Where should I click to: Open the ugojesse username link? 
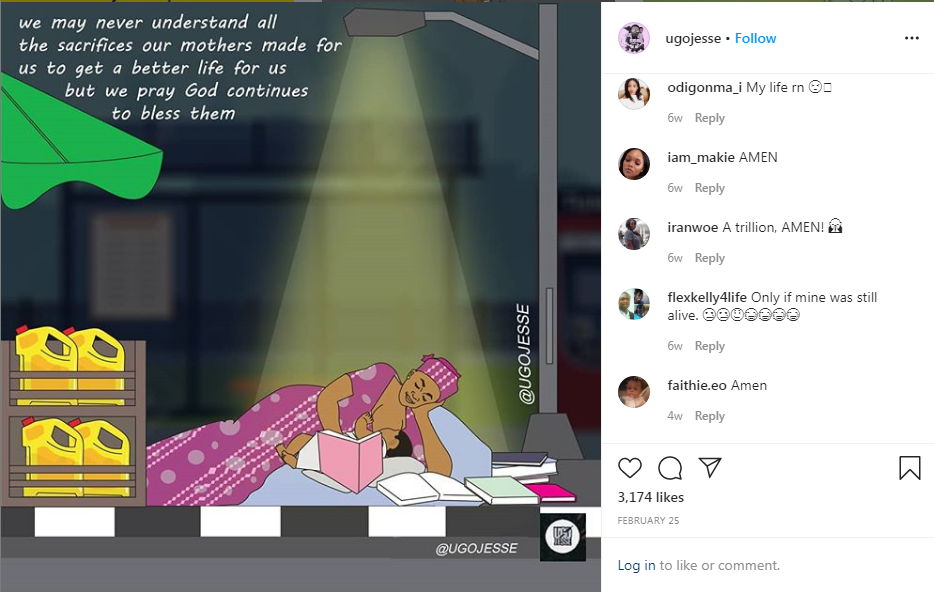693,38
